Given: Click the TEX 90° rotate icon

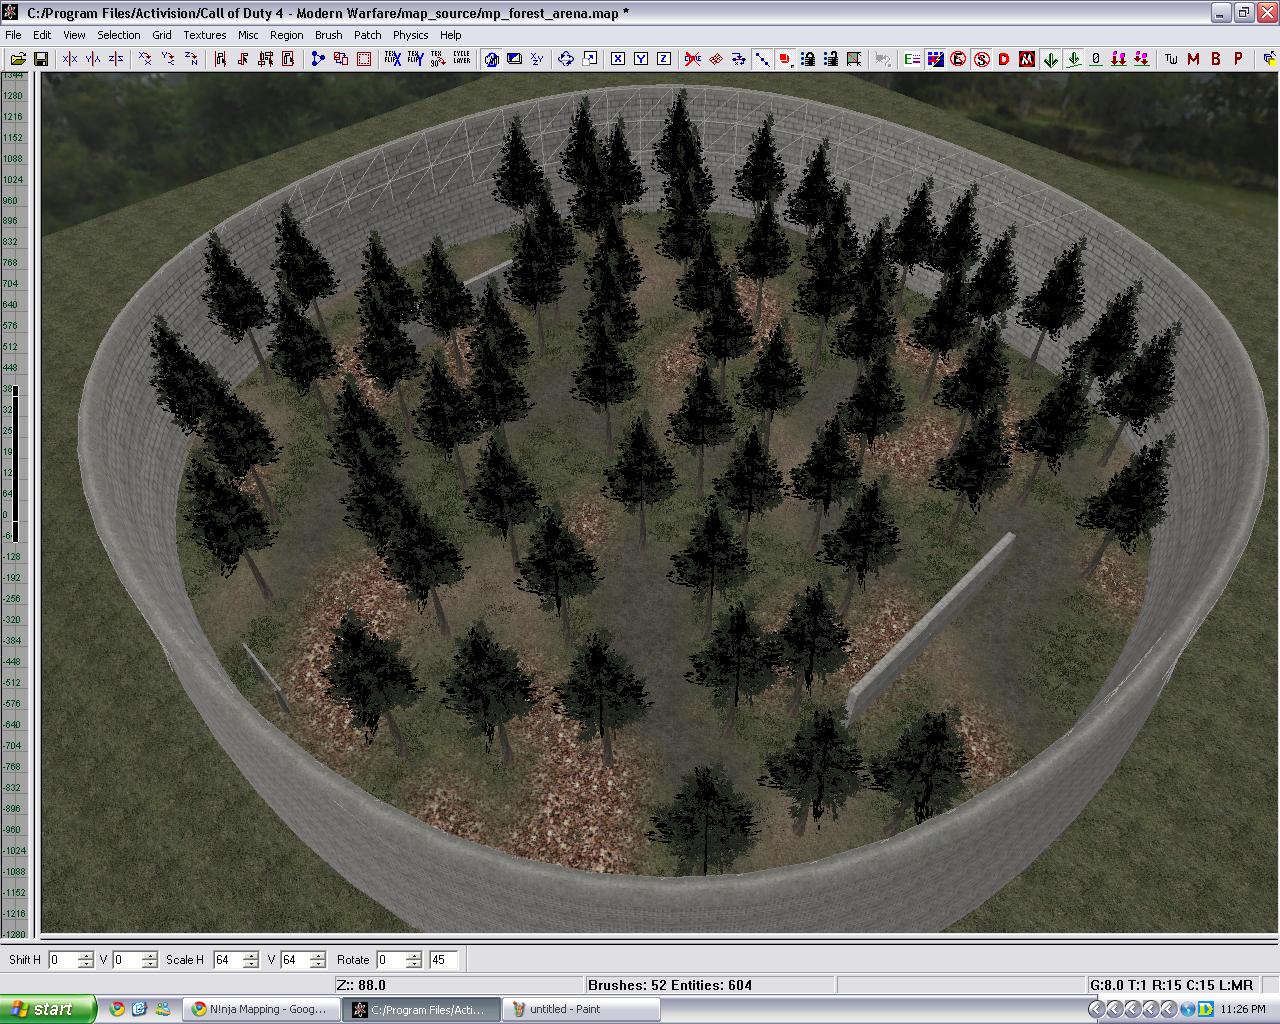Looking at the screenshot, I should [438, 59].
